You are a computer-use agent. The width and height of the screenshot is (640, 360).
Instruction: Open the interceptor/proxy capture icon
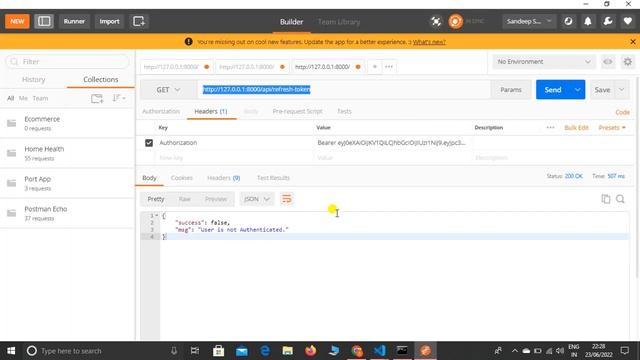pos(436,21)
